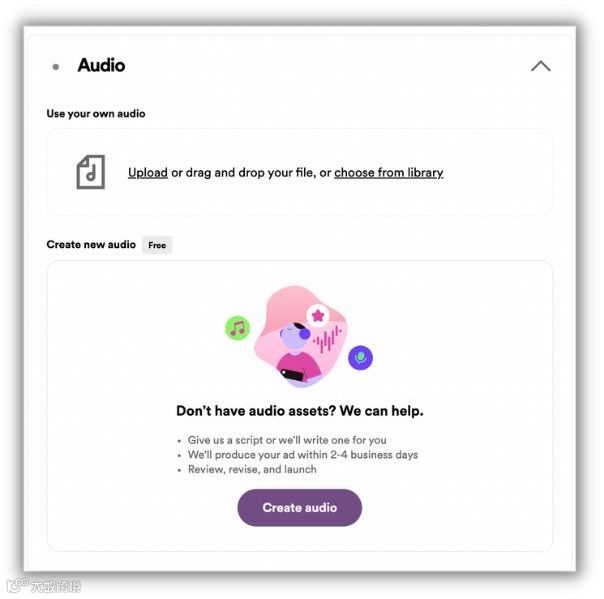The width and height of the screenshot is (604, 599).
Task: Click the "Give us a script" bullet text
Action: pyautogui.click(x=287, y=440)
